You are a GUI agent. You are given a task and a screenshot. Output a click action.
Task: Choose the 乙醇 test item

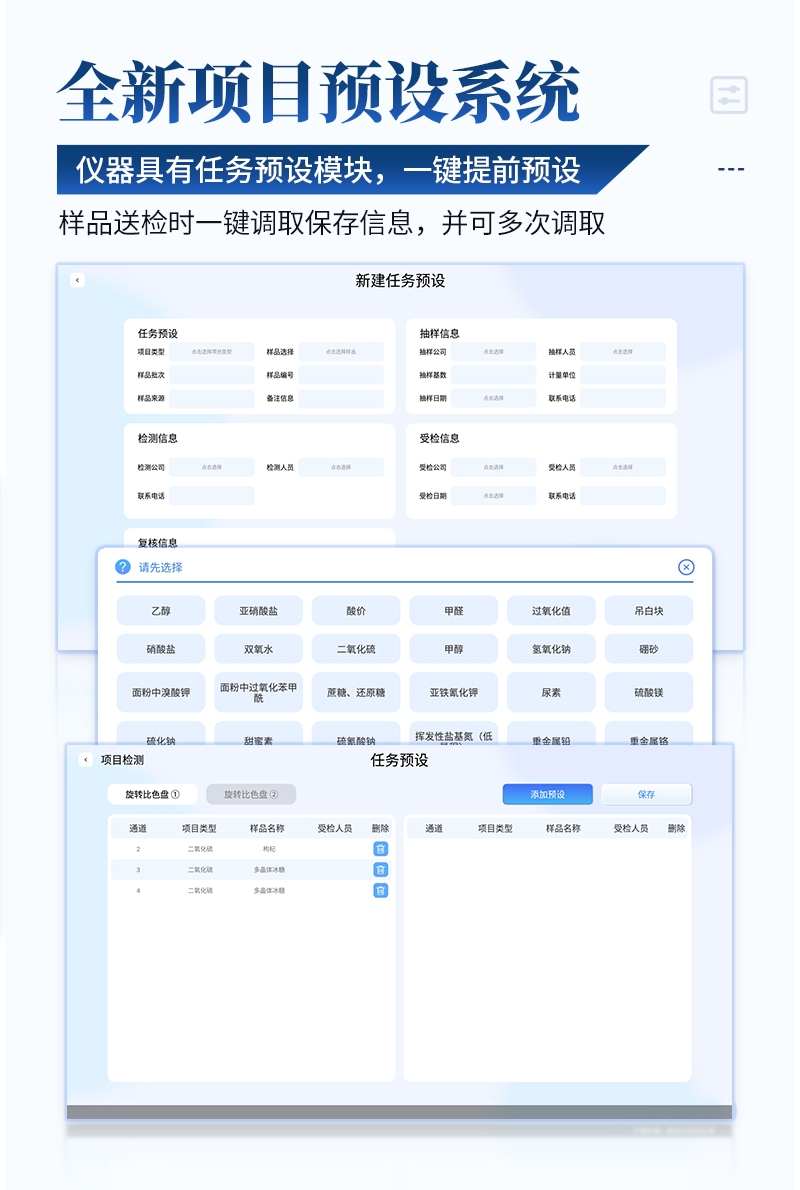[161, 611]
